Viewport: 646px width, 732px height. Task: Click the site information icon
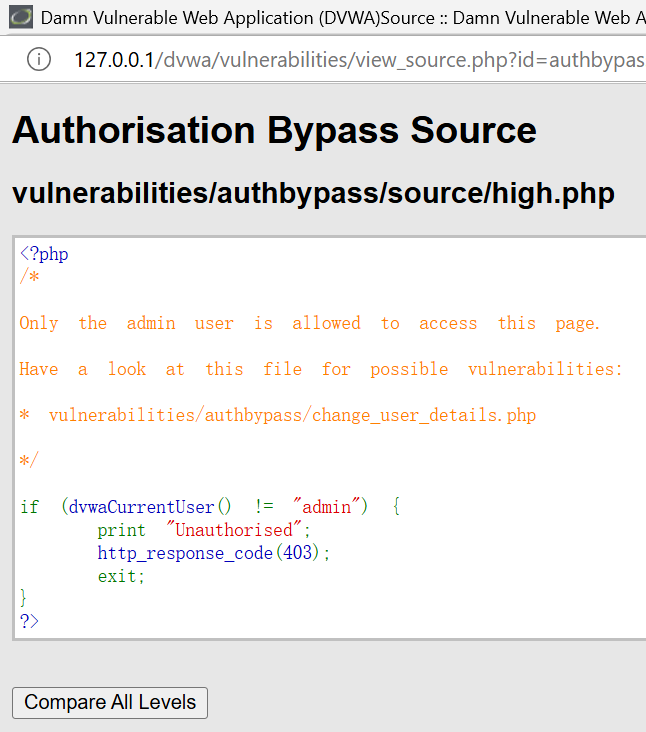39,59
